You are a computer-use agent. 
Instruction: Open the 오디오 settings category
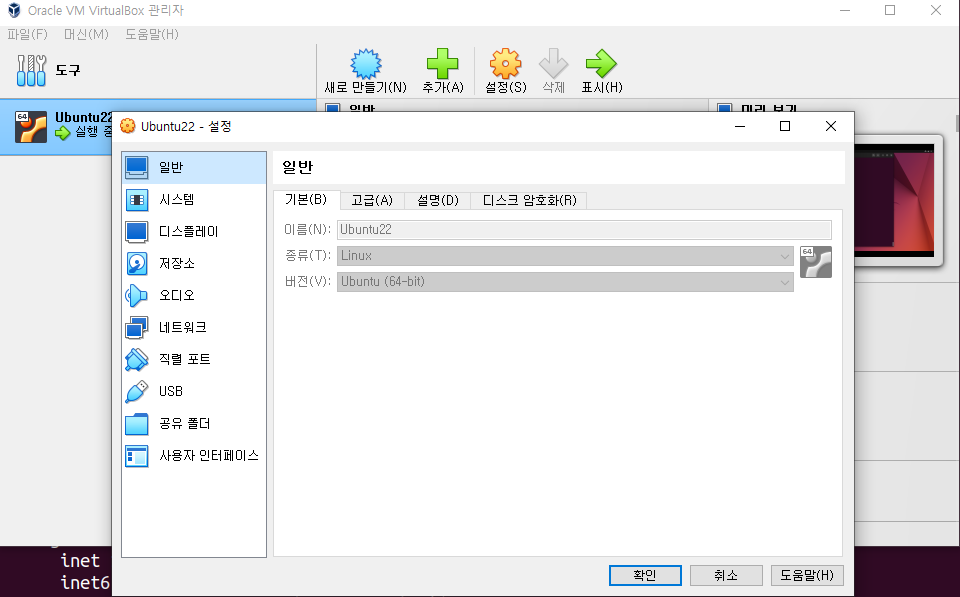point(193,295)
